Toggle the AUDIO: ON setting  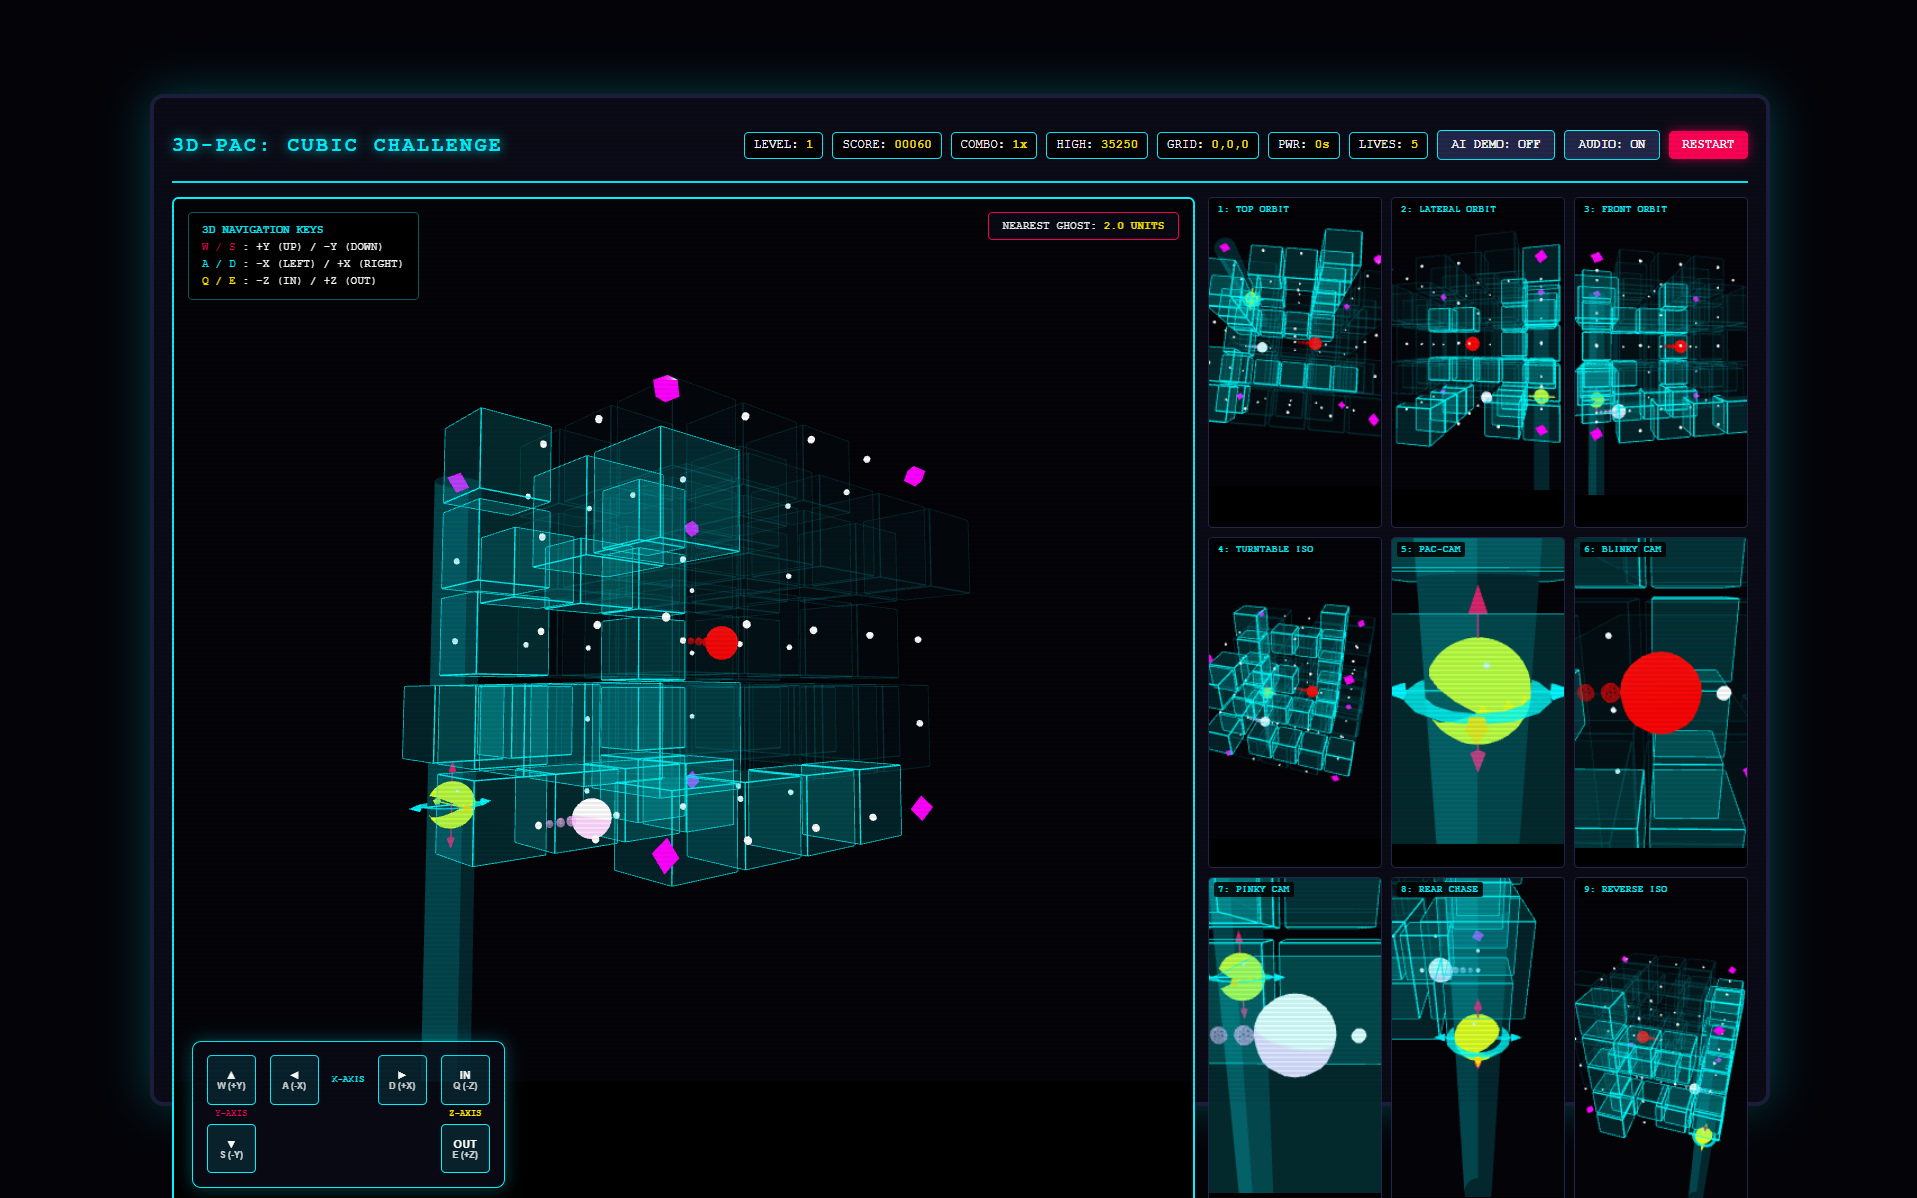[1611, 145]
